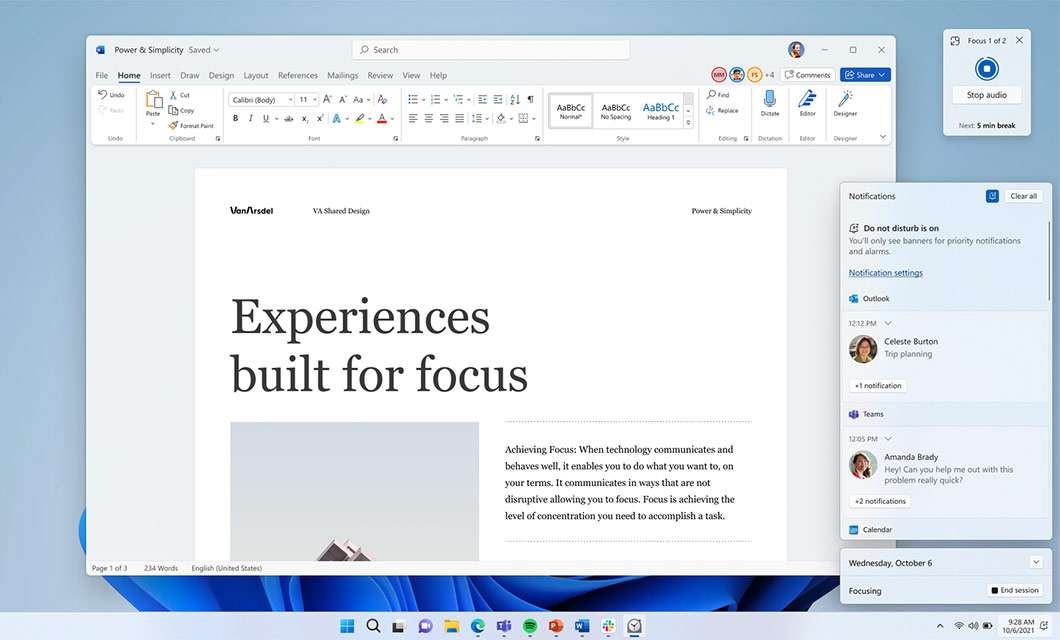The width and height of the screenshot is (1060, 640).
Task: Open Notification settings link
Action: (x=885, y=272)
